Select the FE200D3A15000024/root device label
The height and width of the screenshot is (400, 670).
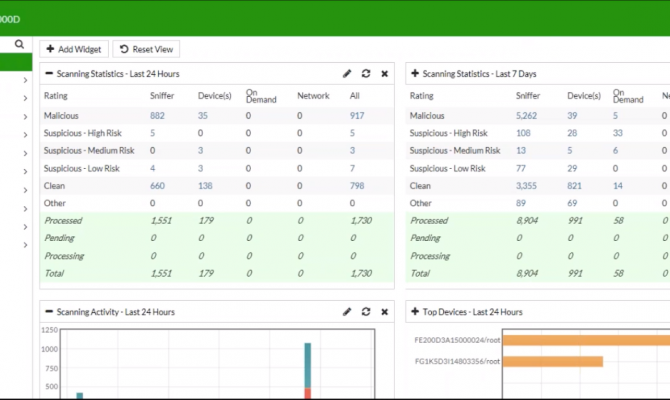[457, 340]
